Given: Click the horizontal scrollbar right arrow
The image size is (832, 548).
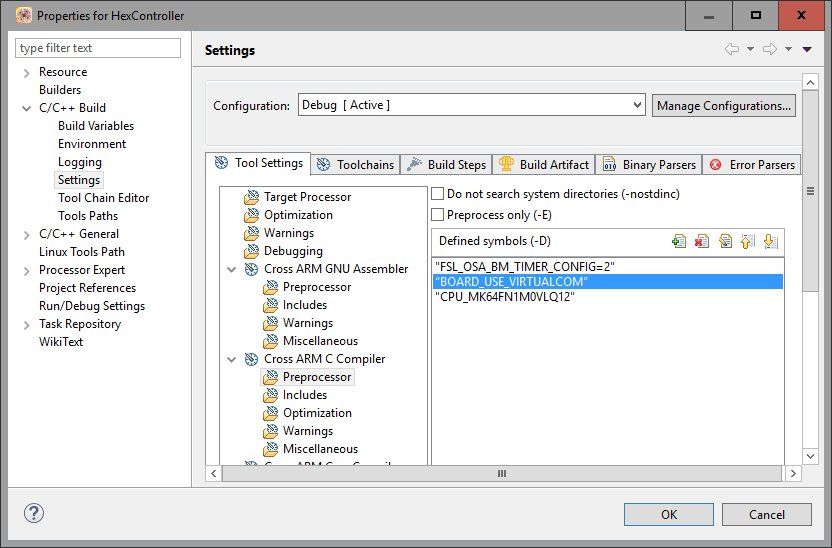Looking at the screenshot, I should (793, 473).
